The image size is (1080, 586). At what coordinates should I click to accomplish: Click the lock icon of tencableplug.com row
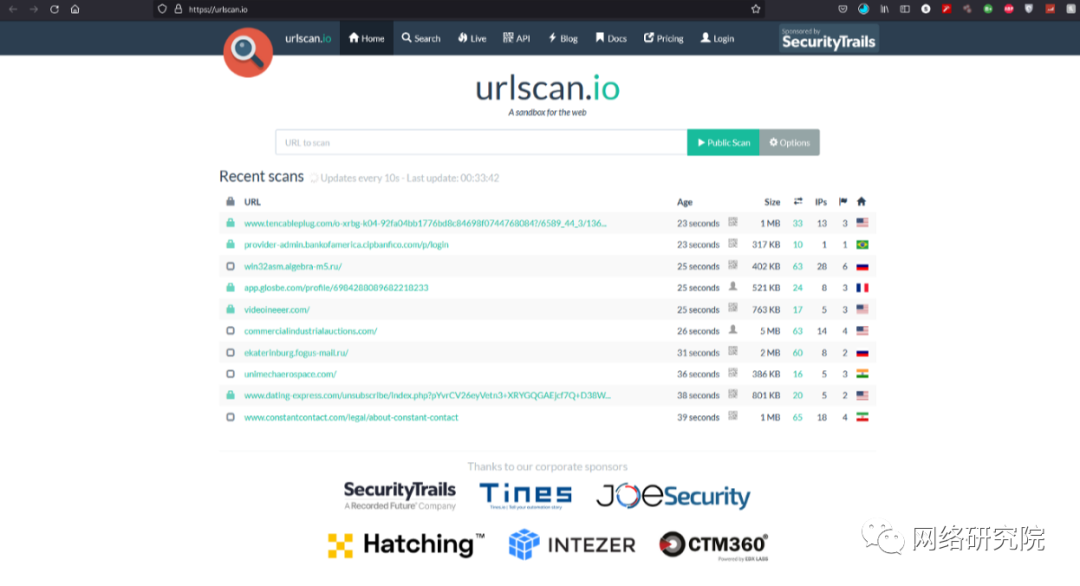[x=230, y=223]
